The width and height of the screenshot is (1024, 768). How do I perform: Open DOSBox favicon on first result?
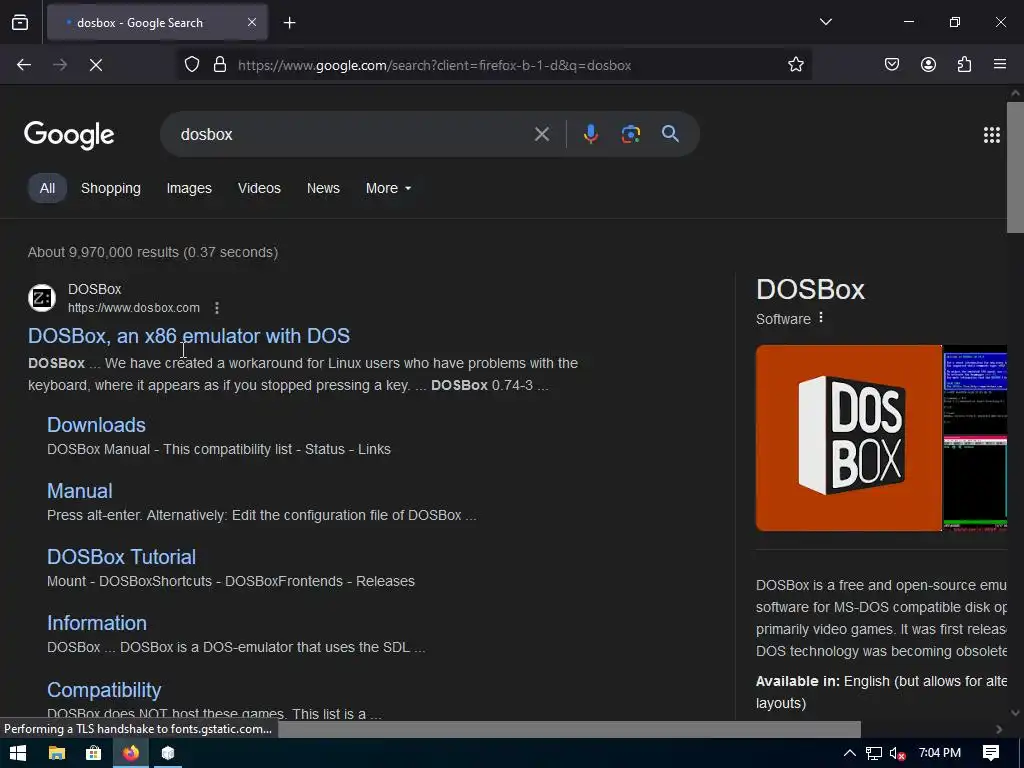(x=42, y=298)
